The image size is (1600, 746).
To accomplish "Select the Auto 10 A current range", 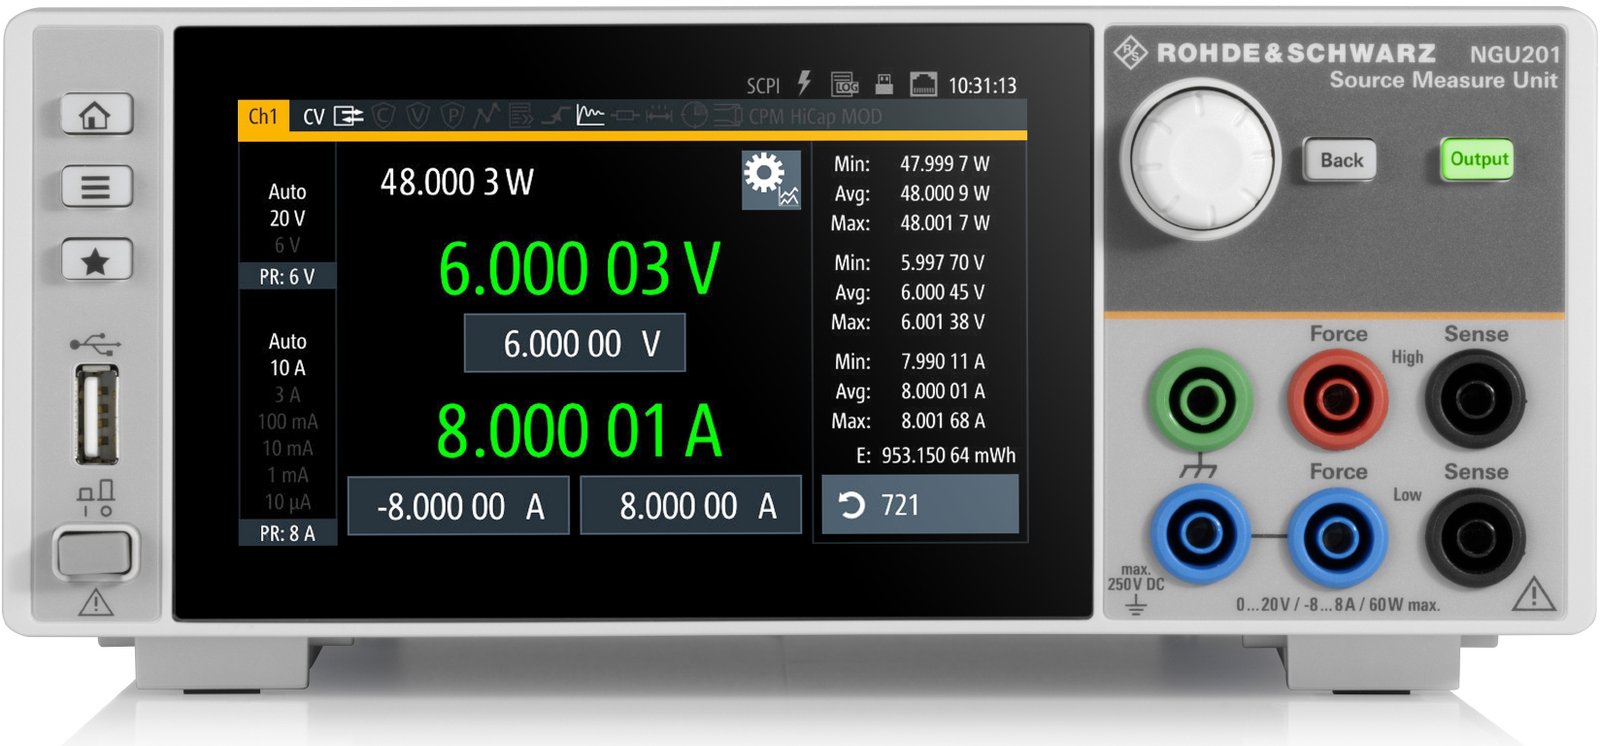I will click(287, 355).
